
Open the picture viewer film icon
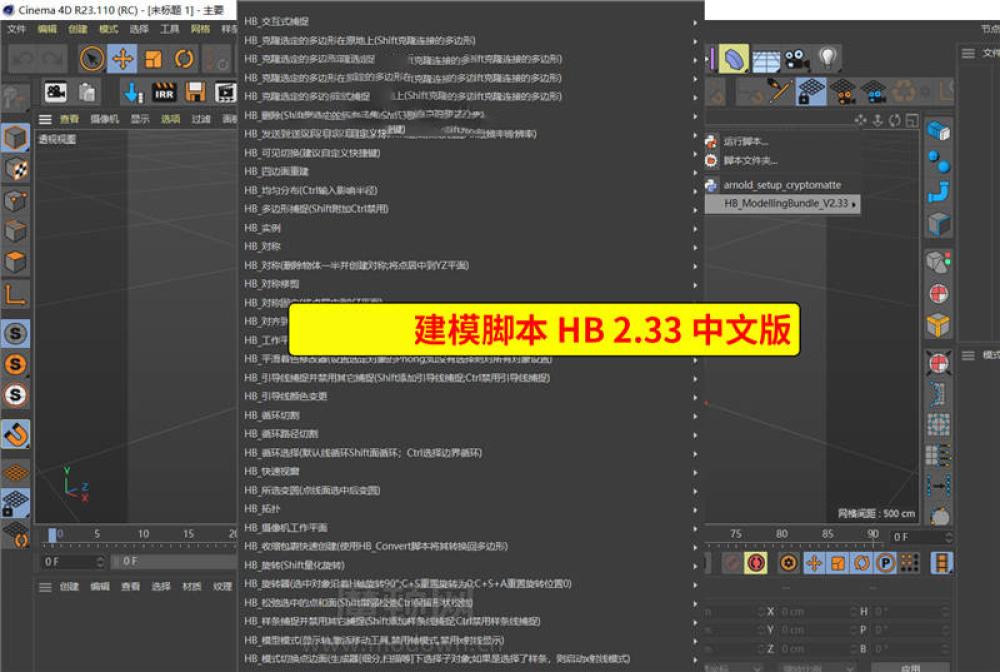coord(225,93)
